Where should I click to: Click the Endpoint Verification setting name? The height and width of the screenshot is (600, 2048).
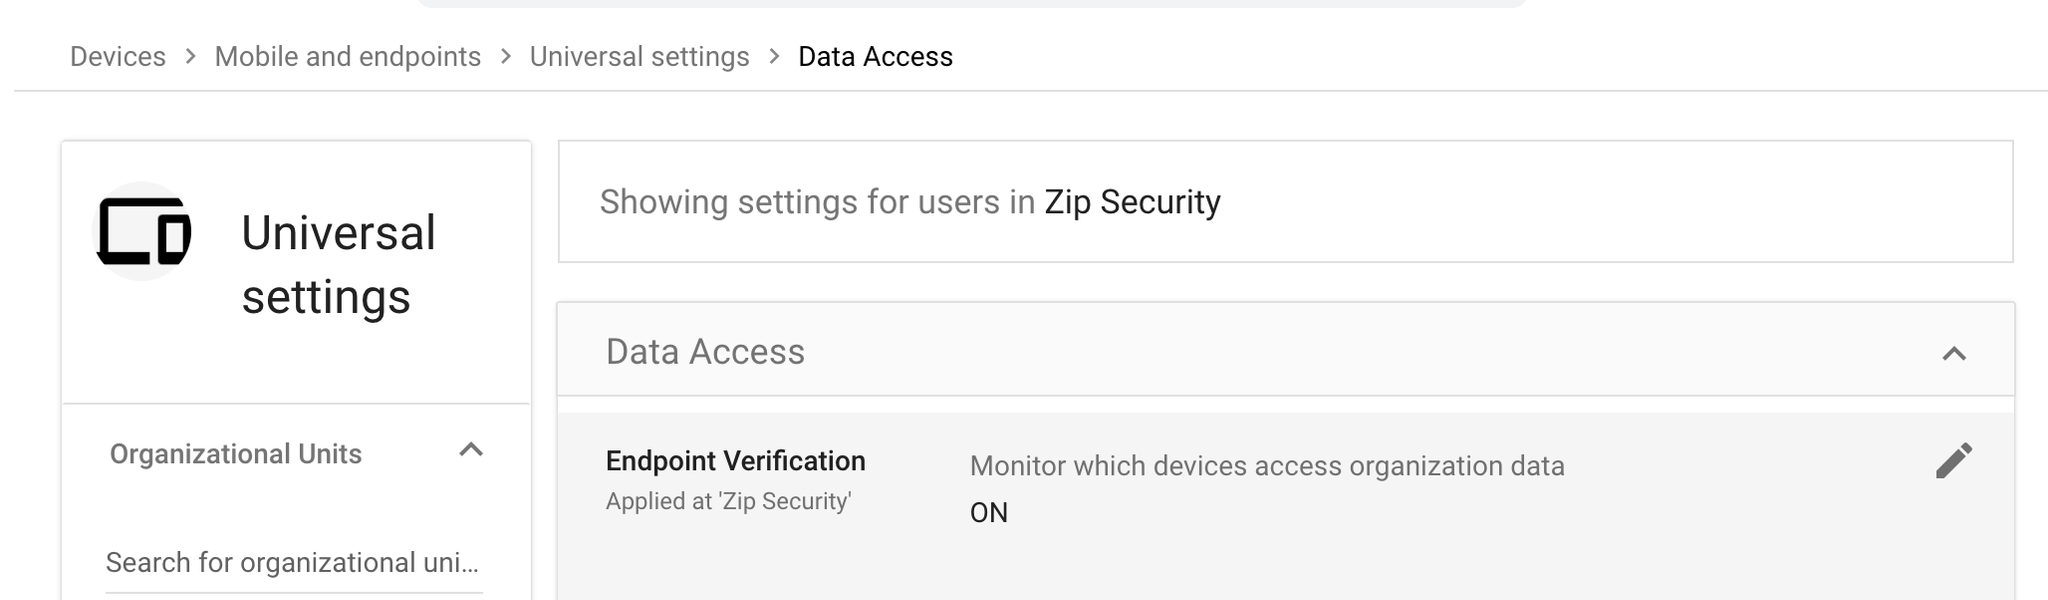click(x=735, y=461)
